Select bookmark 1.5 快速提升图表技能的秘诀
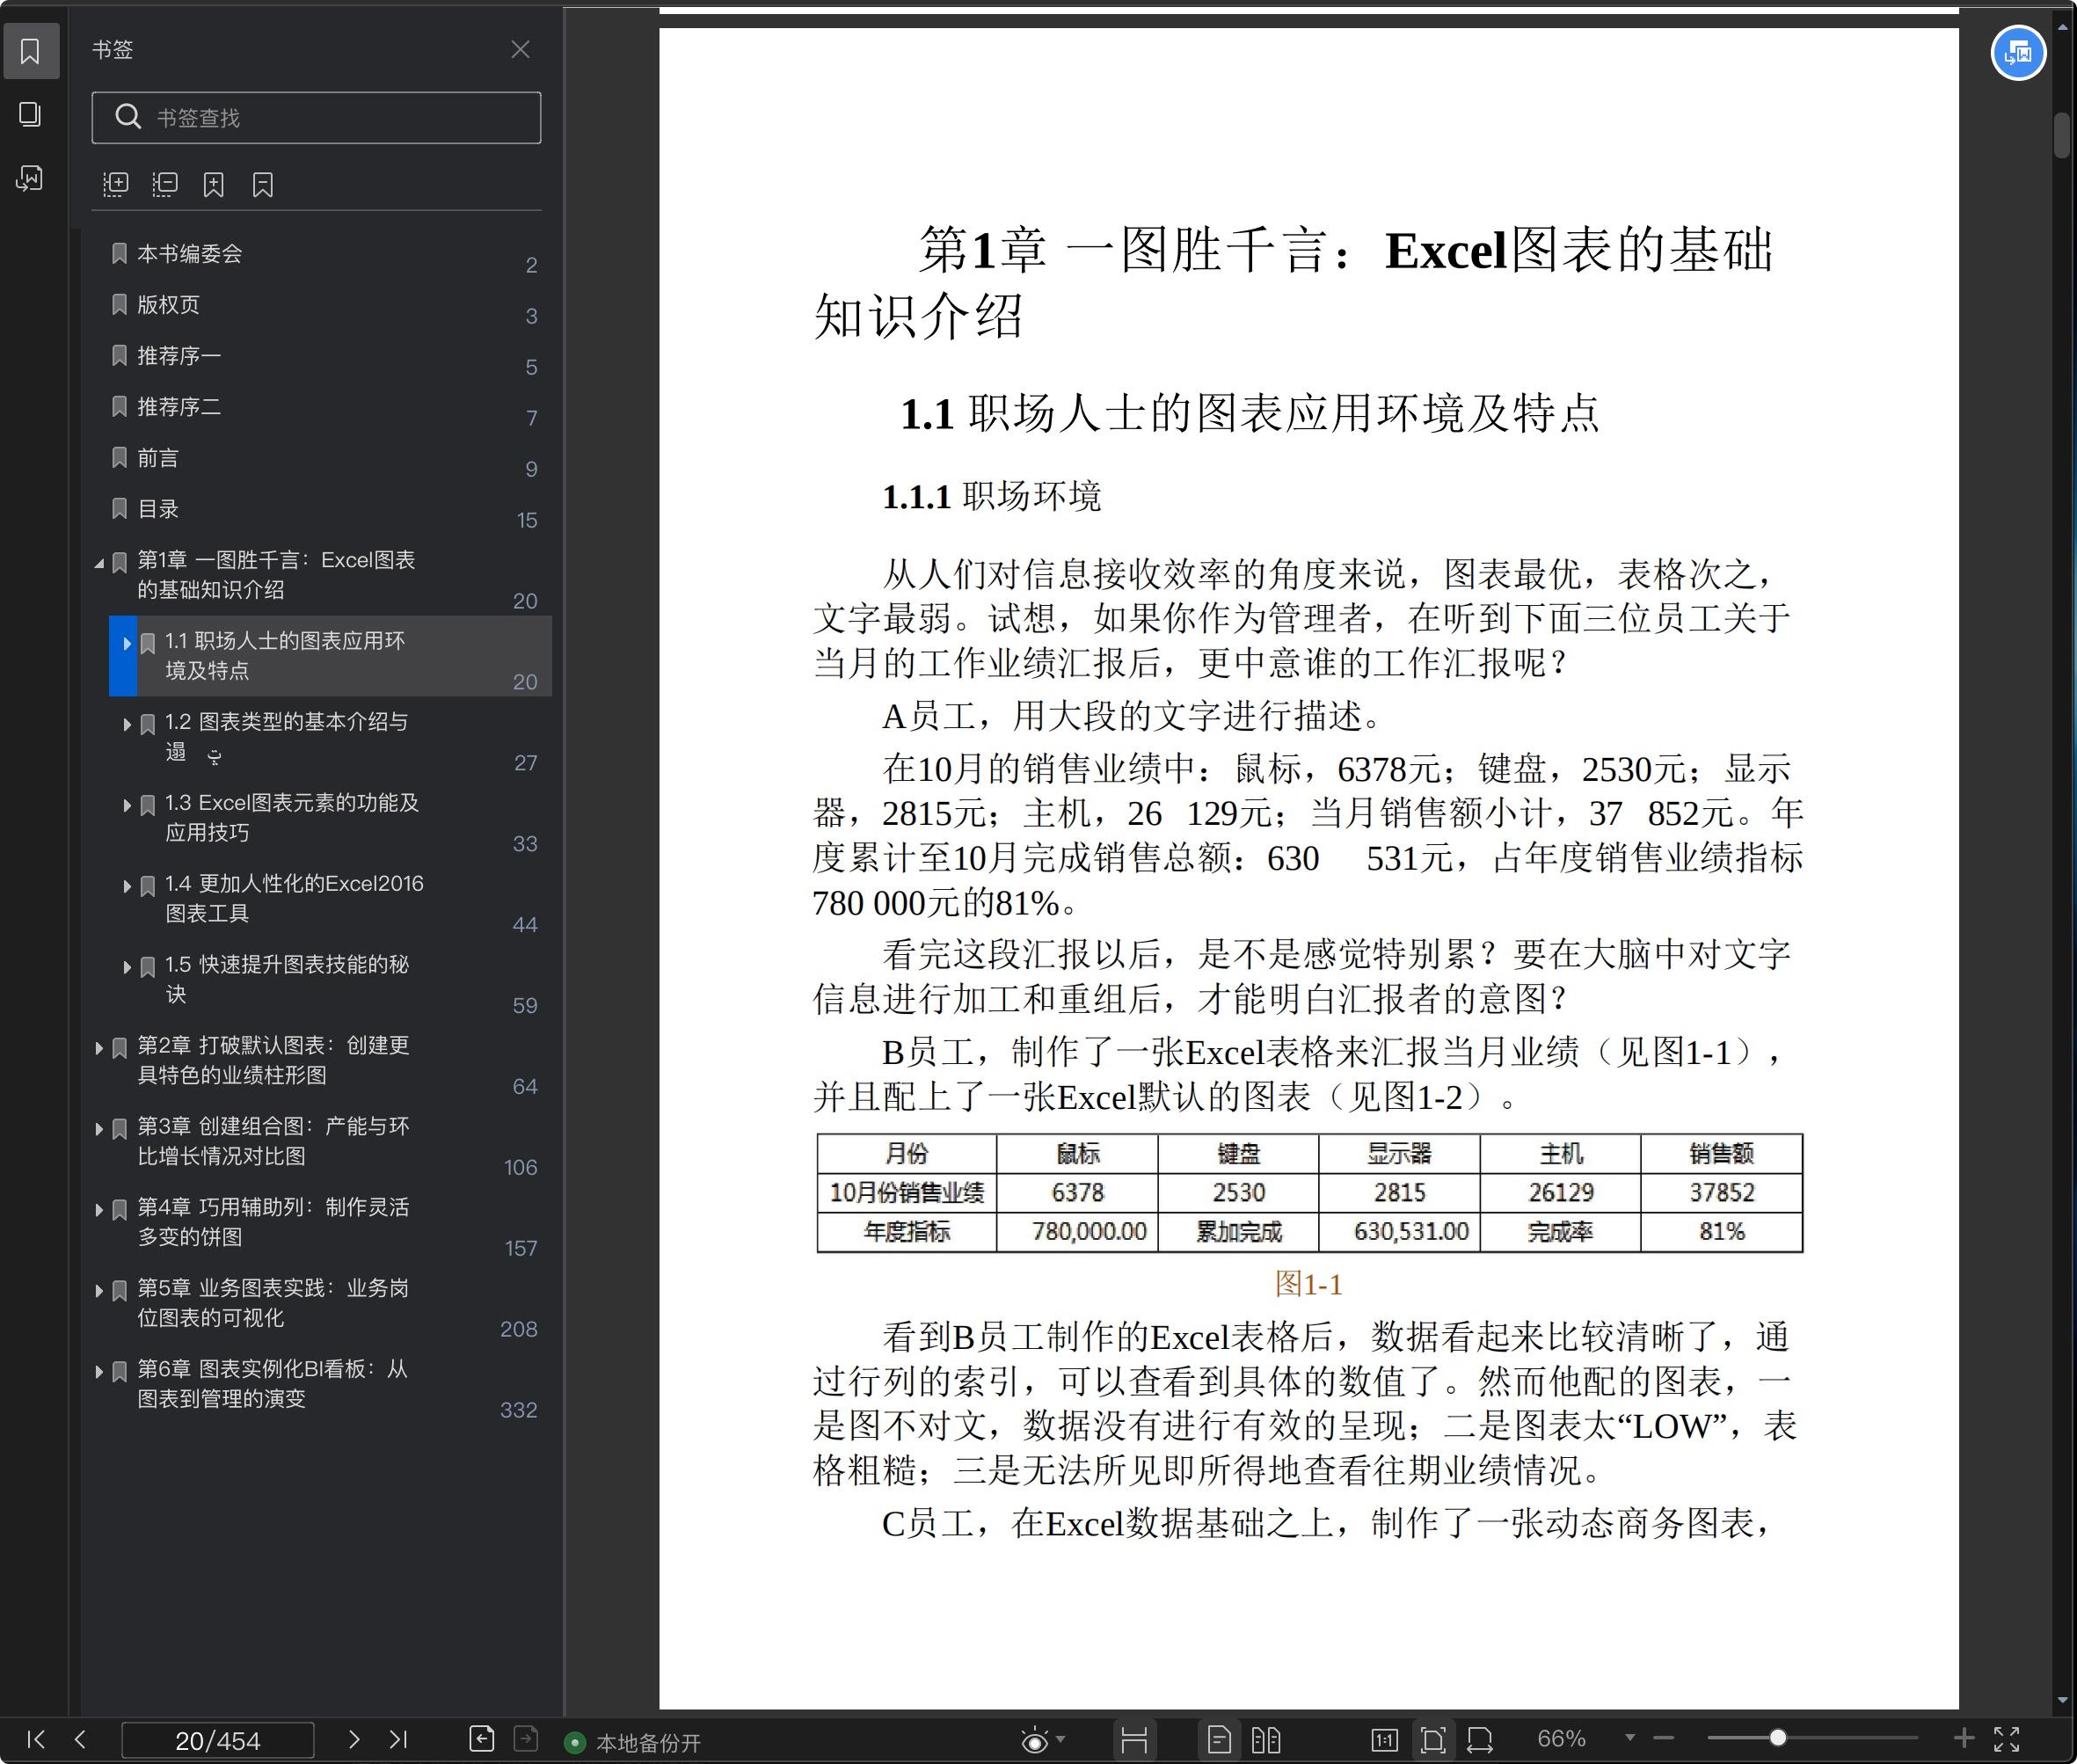Screen dimensions: 2077x1764 tap(287, 979)
